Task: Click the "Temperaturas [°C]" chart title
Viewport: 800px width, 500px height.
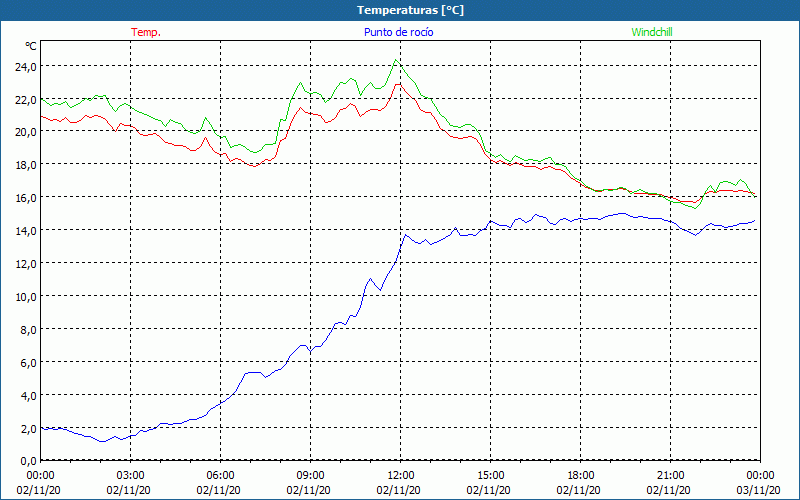Action: (410, 10)
